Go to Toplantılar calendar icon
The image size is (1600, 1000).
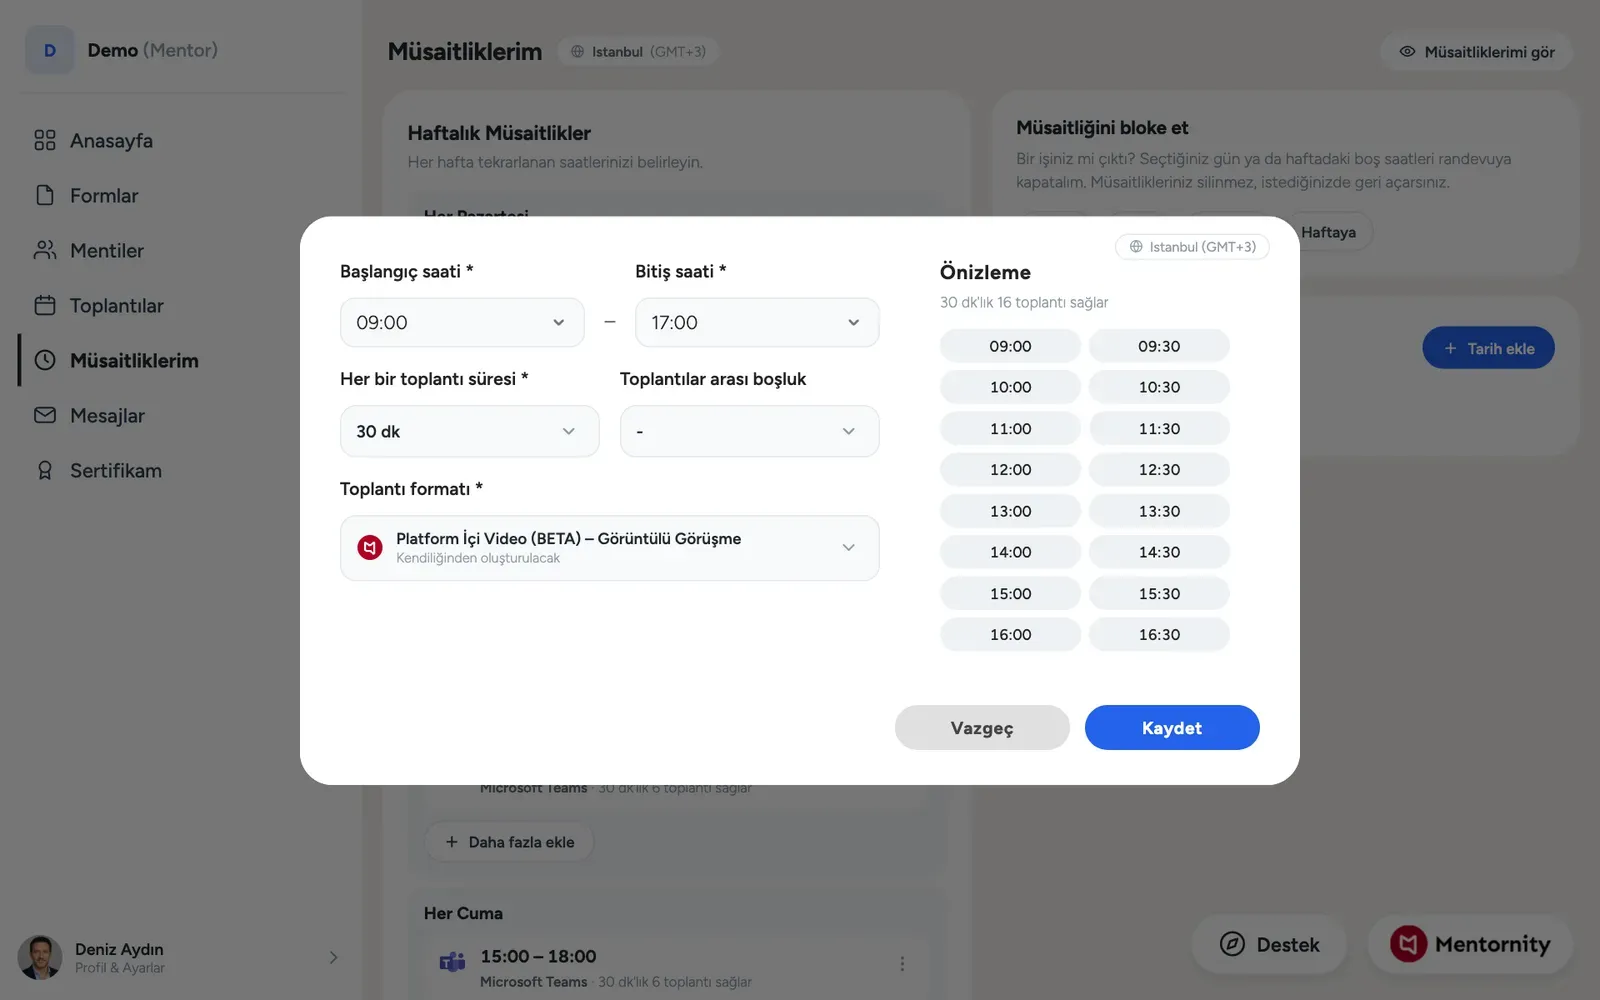pyautogui.click(x=45, y=305)
